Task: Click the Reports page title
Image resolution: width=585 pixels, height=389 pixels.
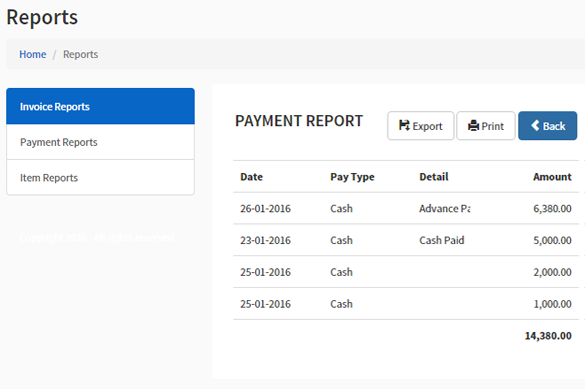Action: pyautogui.click(x=42, y=18)
